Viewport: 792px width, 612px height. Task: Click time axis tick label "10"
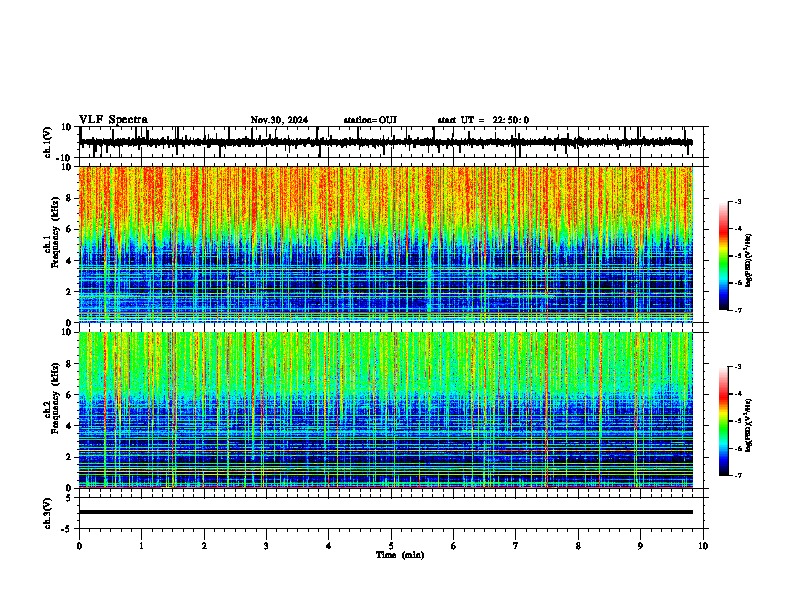pyautogui.click(x=703, y=546)
